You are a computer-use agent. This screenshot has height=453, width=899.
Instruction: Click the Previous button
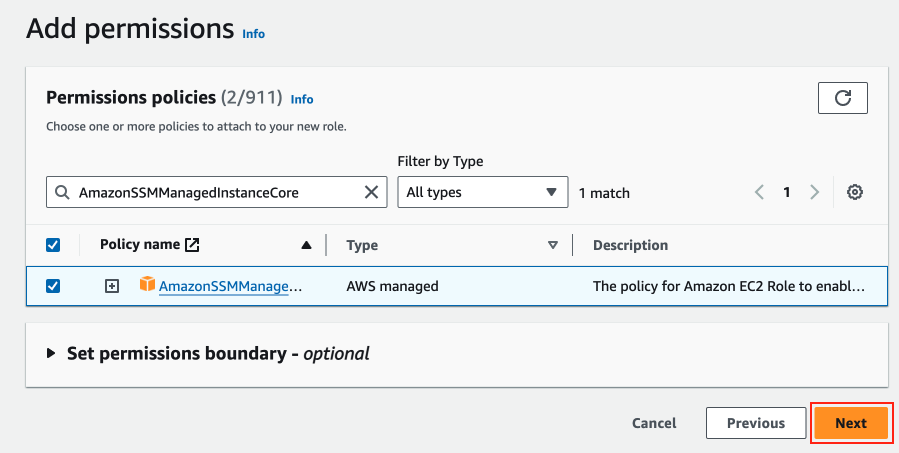755,423
